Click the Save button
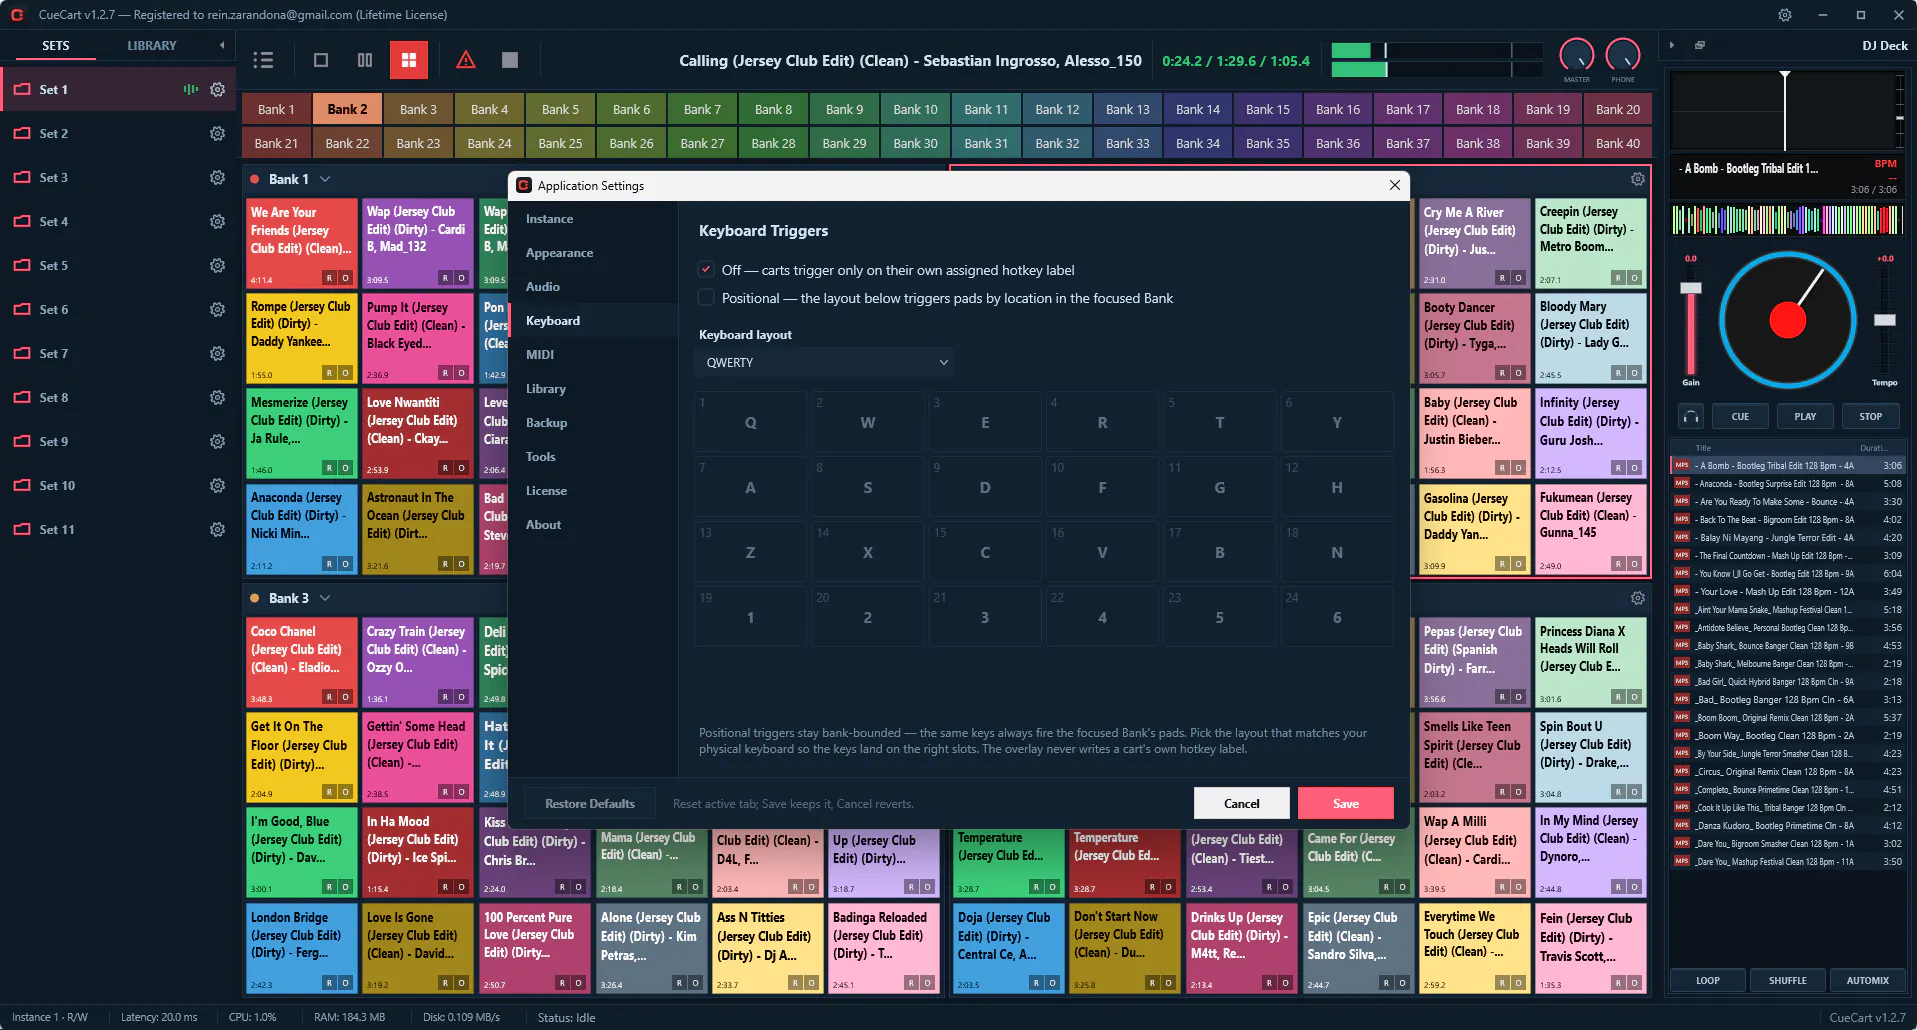Image resolution: width=1917 pixels, height=1030 pixels. pyautogui.click(x=1346, y=804)
